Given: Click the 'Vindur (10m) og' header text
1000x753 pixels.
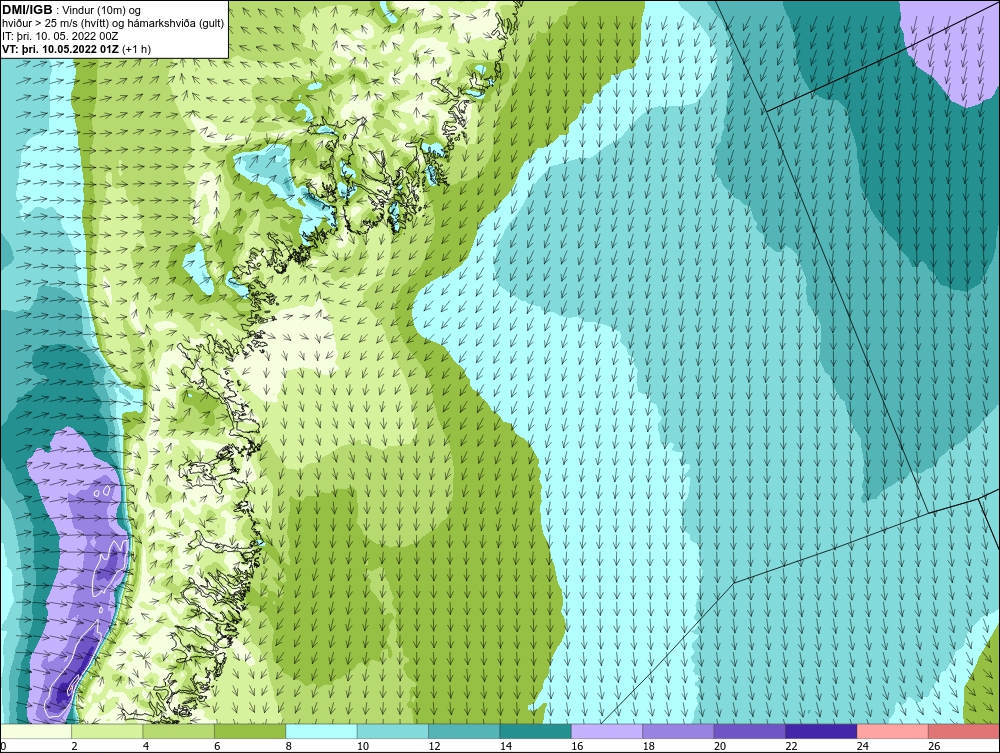Looking at the screenshot, I should tap(101, 10).
